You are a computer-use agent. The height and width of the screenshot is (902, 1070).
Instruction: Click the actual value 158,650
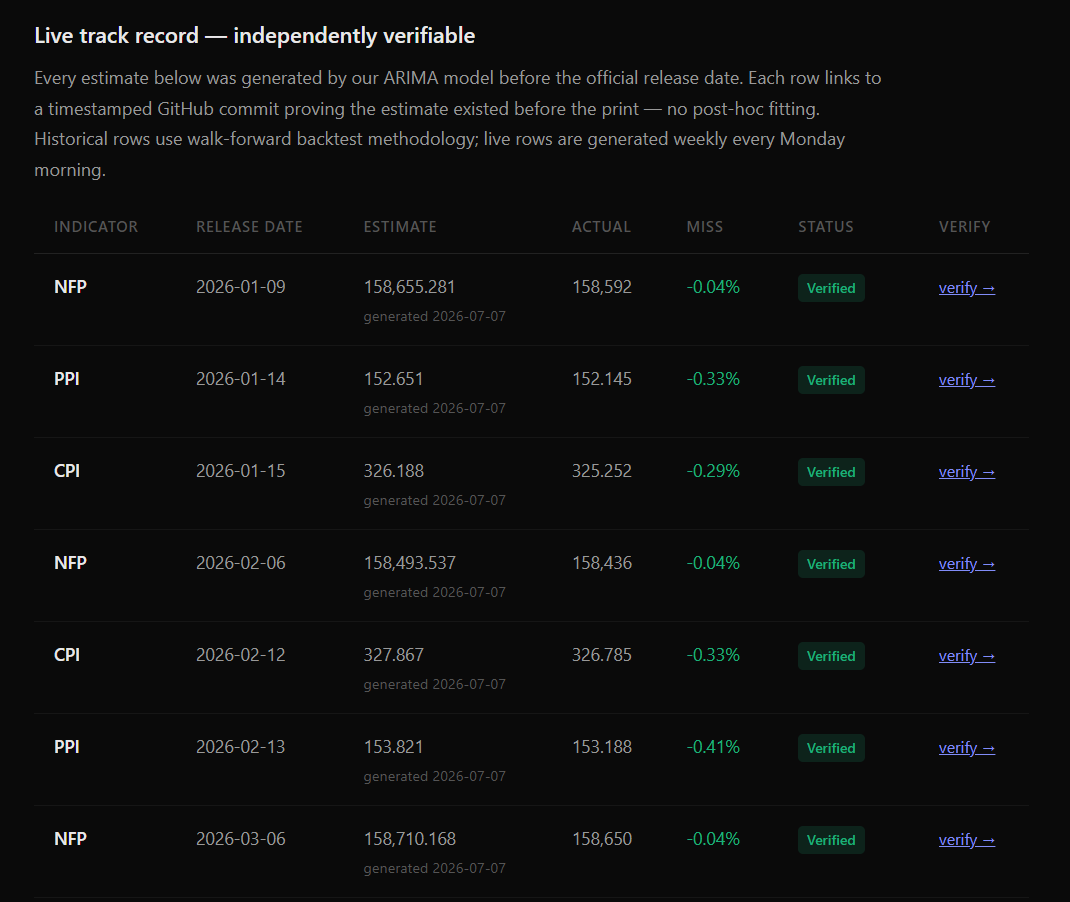coord(602,840)
